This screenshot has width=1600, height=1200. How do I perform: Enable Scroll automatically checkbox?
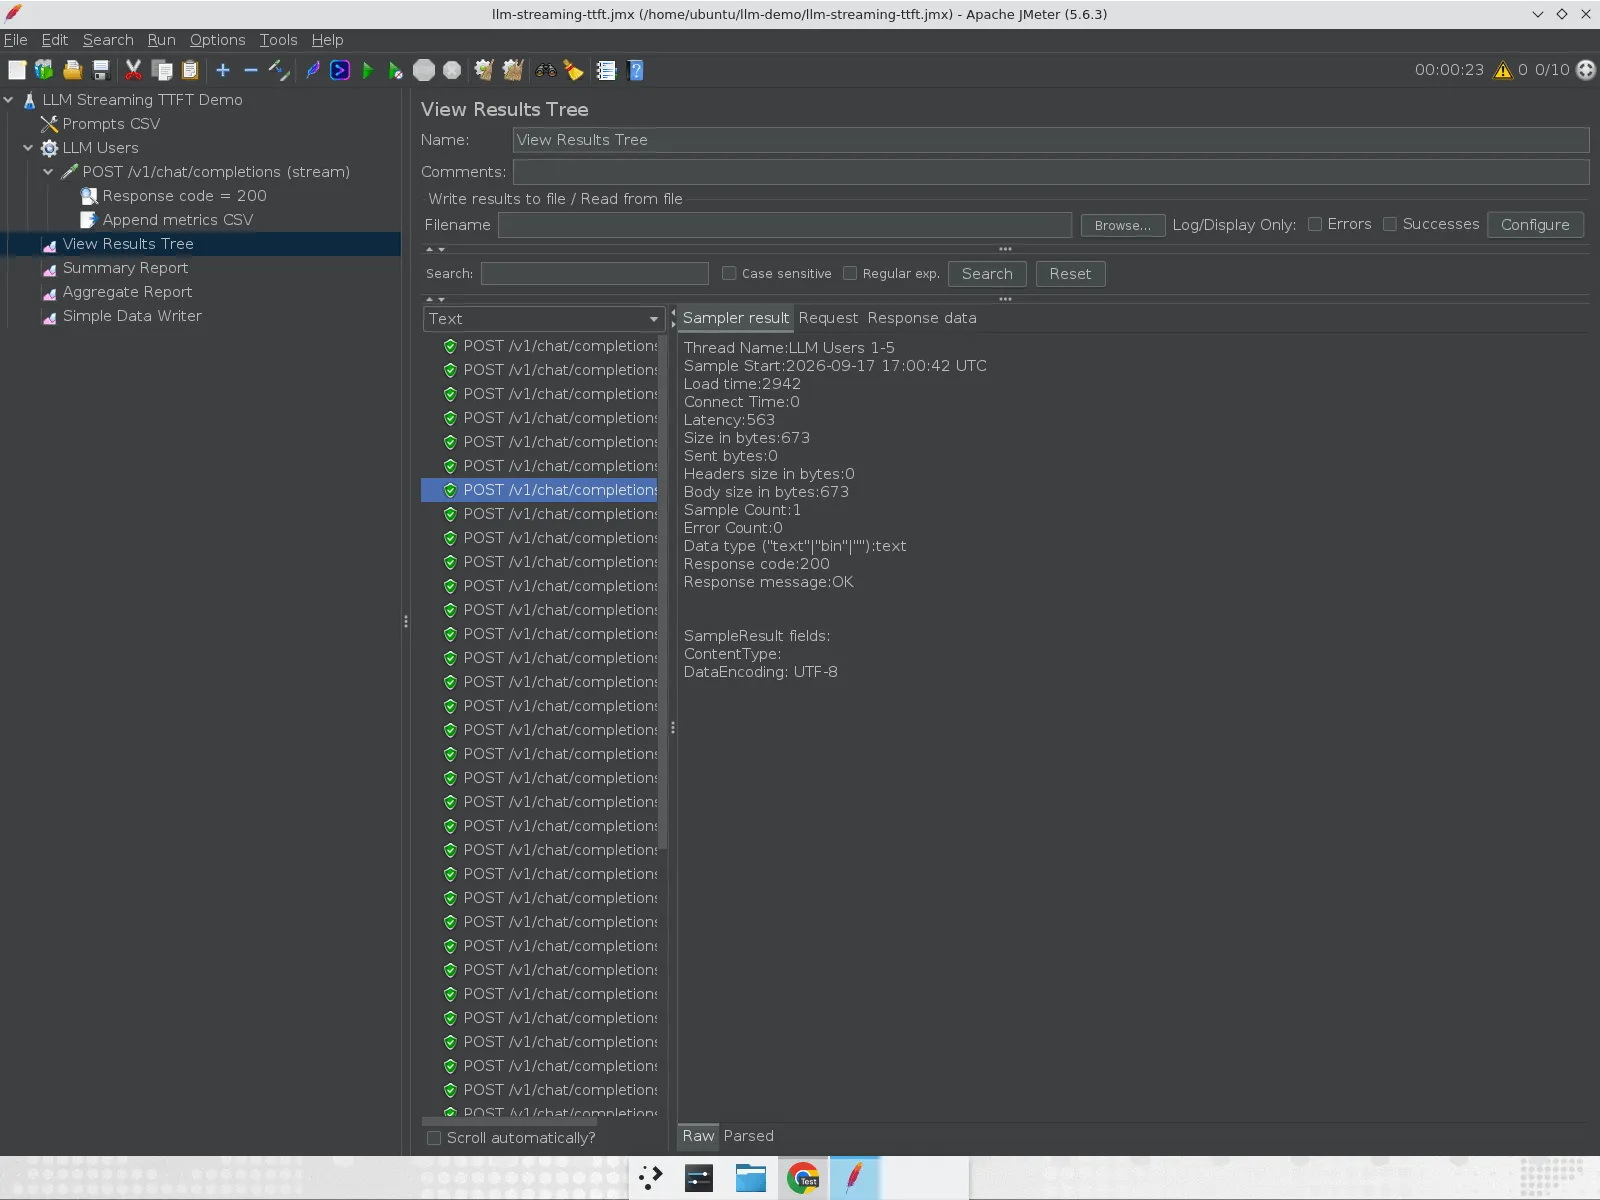(x=434, y=1138)
